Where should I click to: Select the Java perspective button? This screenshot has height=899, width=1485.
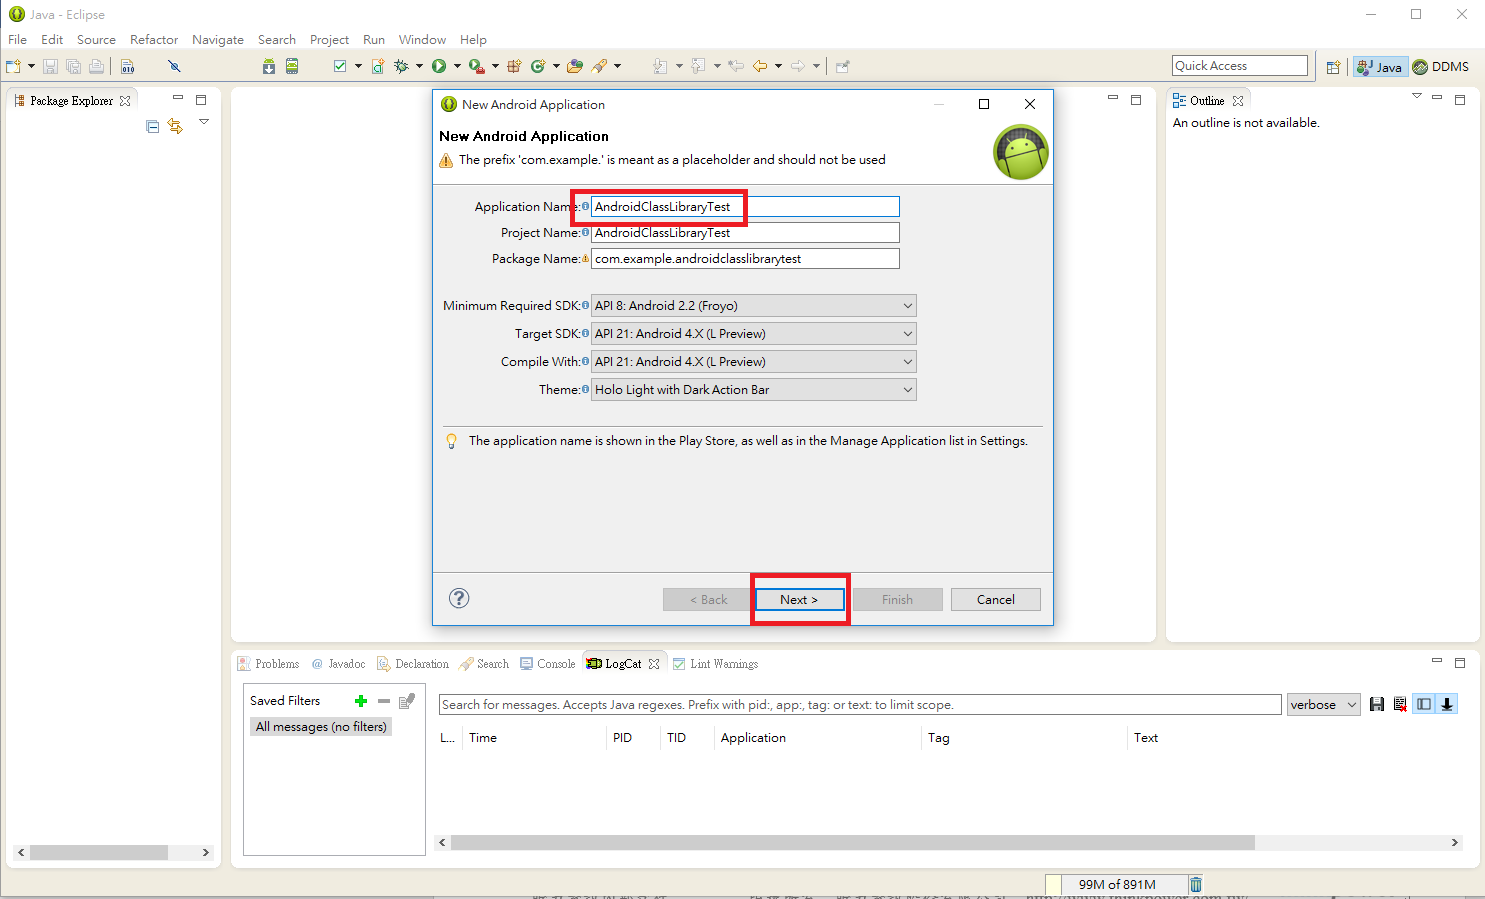(x=1380, y=67)
